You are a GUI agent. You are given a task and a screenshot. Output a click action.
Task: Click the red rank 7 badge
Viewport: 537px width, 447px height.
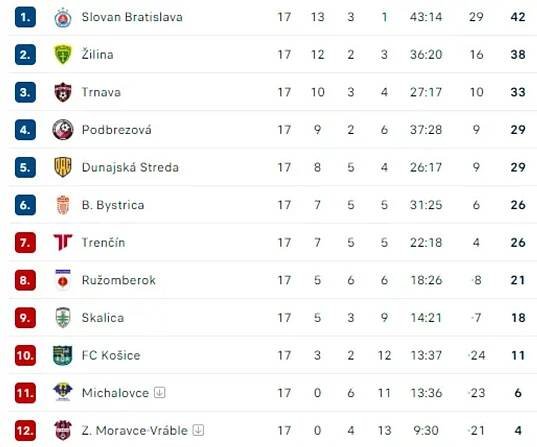(25, 243)
